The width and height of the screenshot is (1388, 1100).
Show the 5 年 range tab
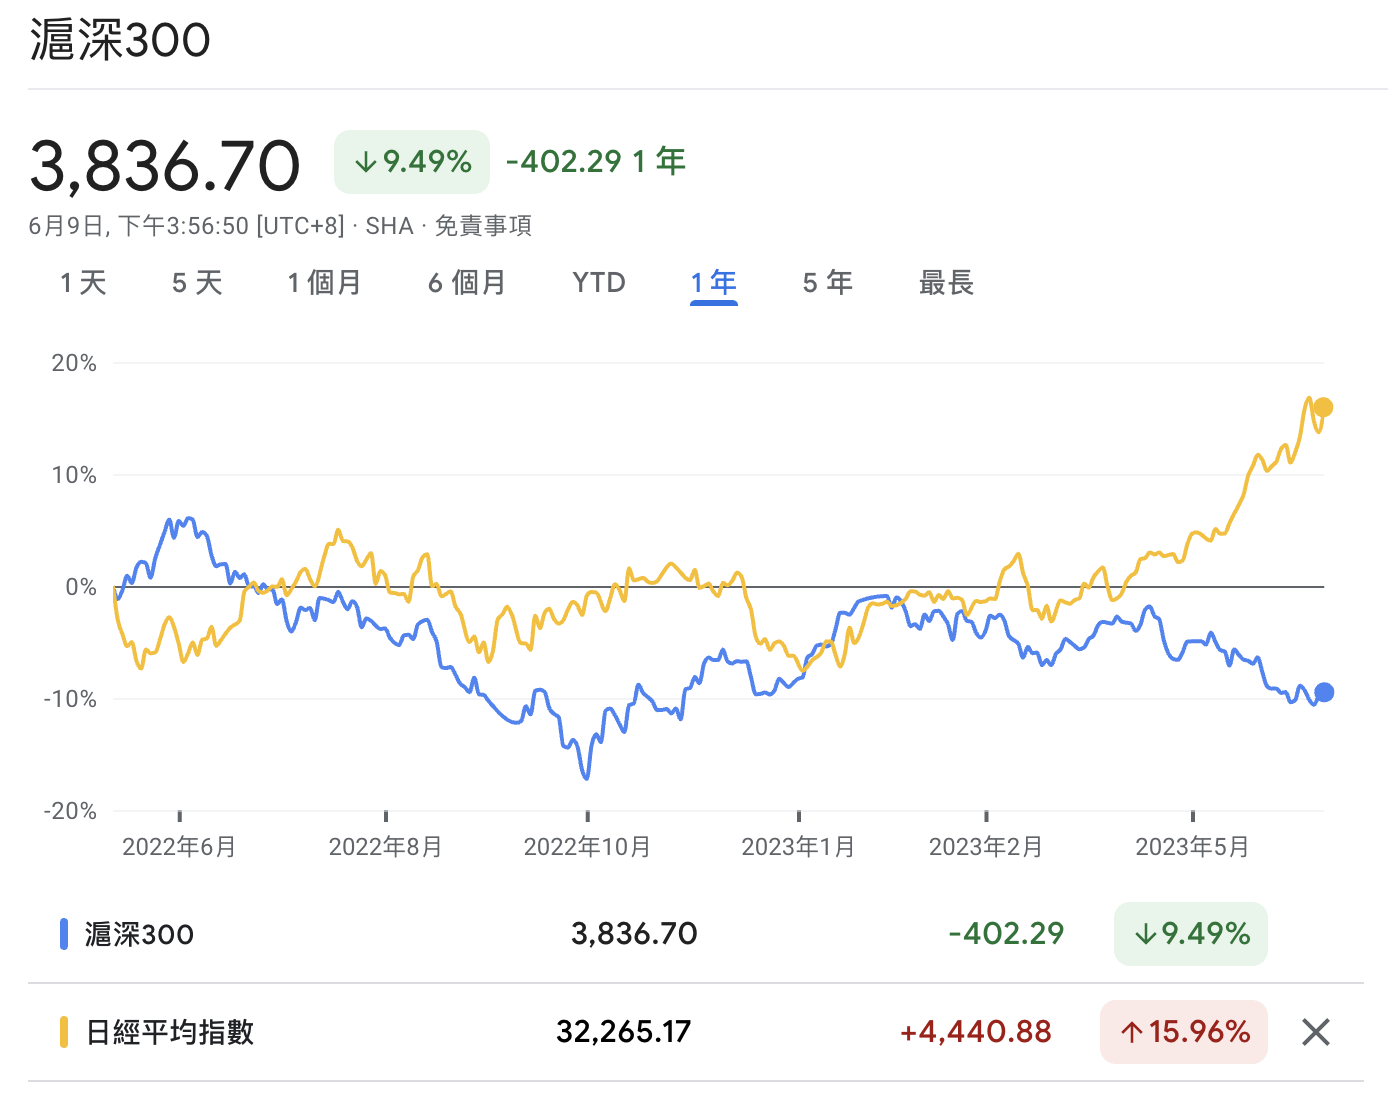tap(828, 283)
